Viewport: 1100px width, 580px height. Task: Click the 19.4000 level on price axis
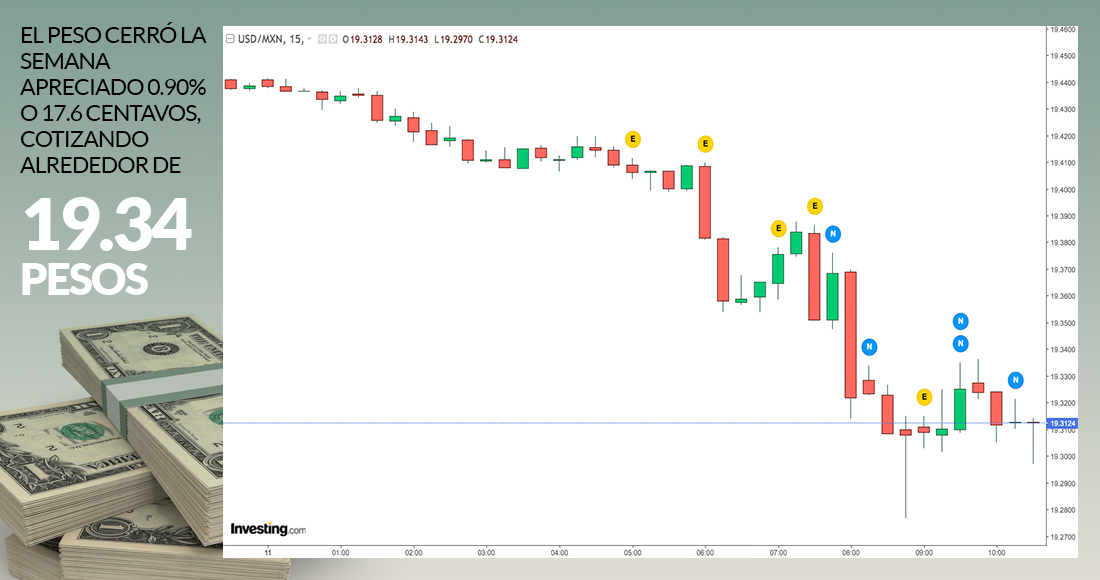click(x=1061, y=189)
